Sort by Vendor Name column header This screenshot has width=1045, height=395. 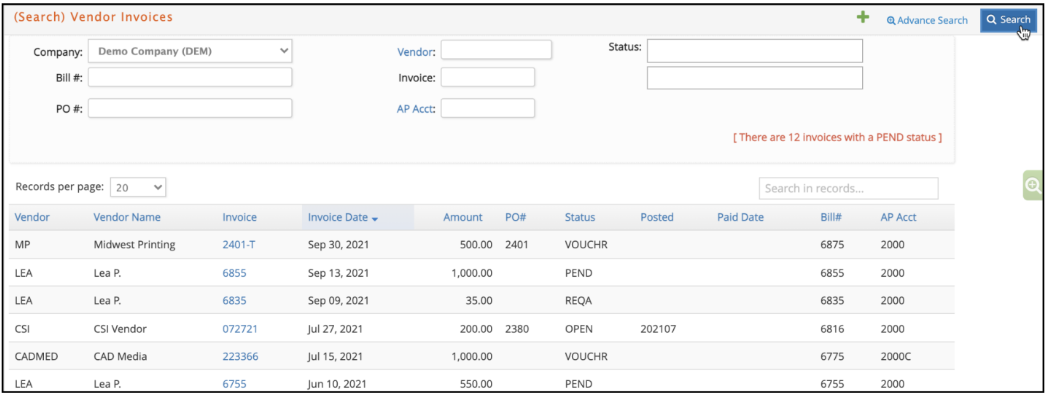click(x=127, y=217)
